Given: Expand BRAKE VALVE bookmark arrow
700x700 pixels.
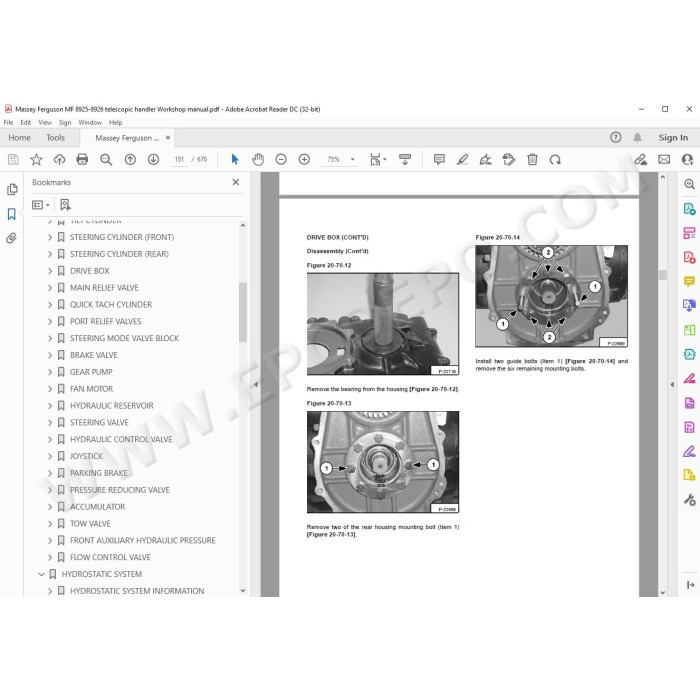Looking at the screenshot, I should tap(50, 355).
